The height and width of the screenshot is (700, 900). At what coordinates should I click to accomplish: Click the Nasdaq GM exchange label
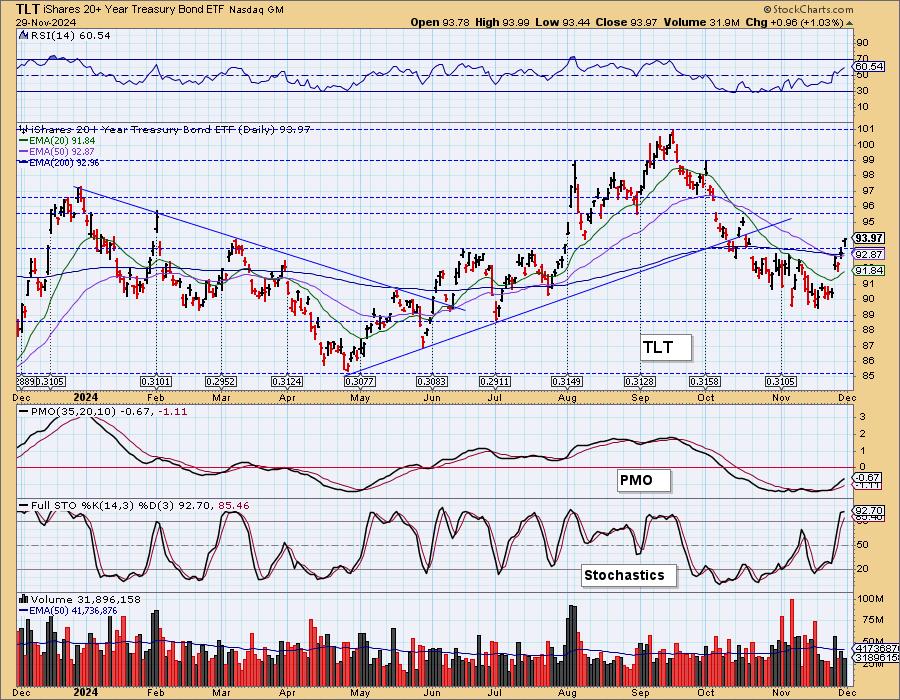pos(257,10)
